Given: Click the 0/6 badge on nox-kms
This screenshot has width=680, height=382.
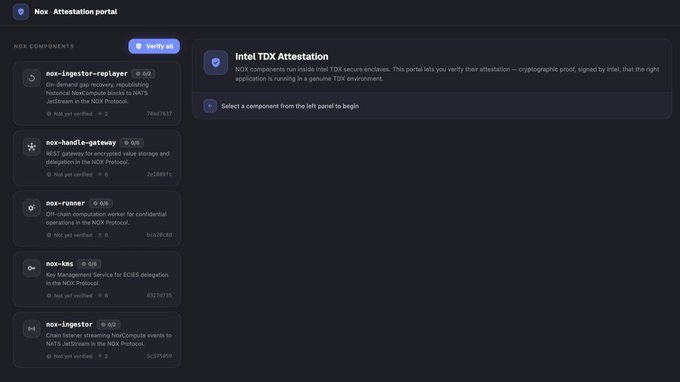Looking at the screenshot, I should point(89,264).
